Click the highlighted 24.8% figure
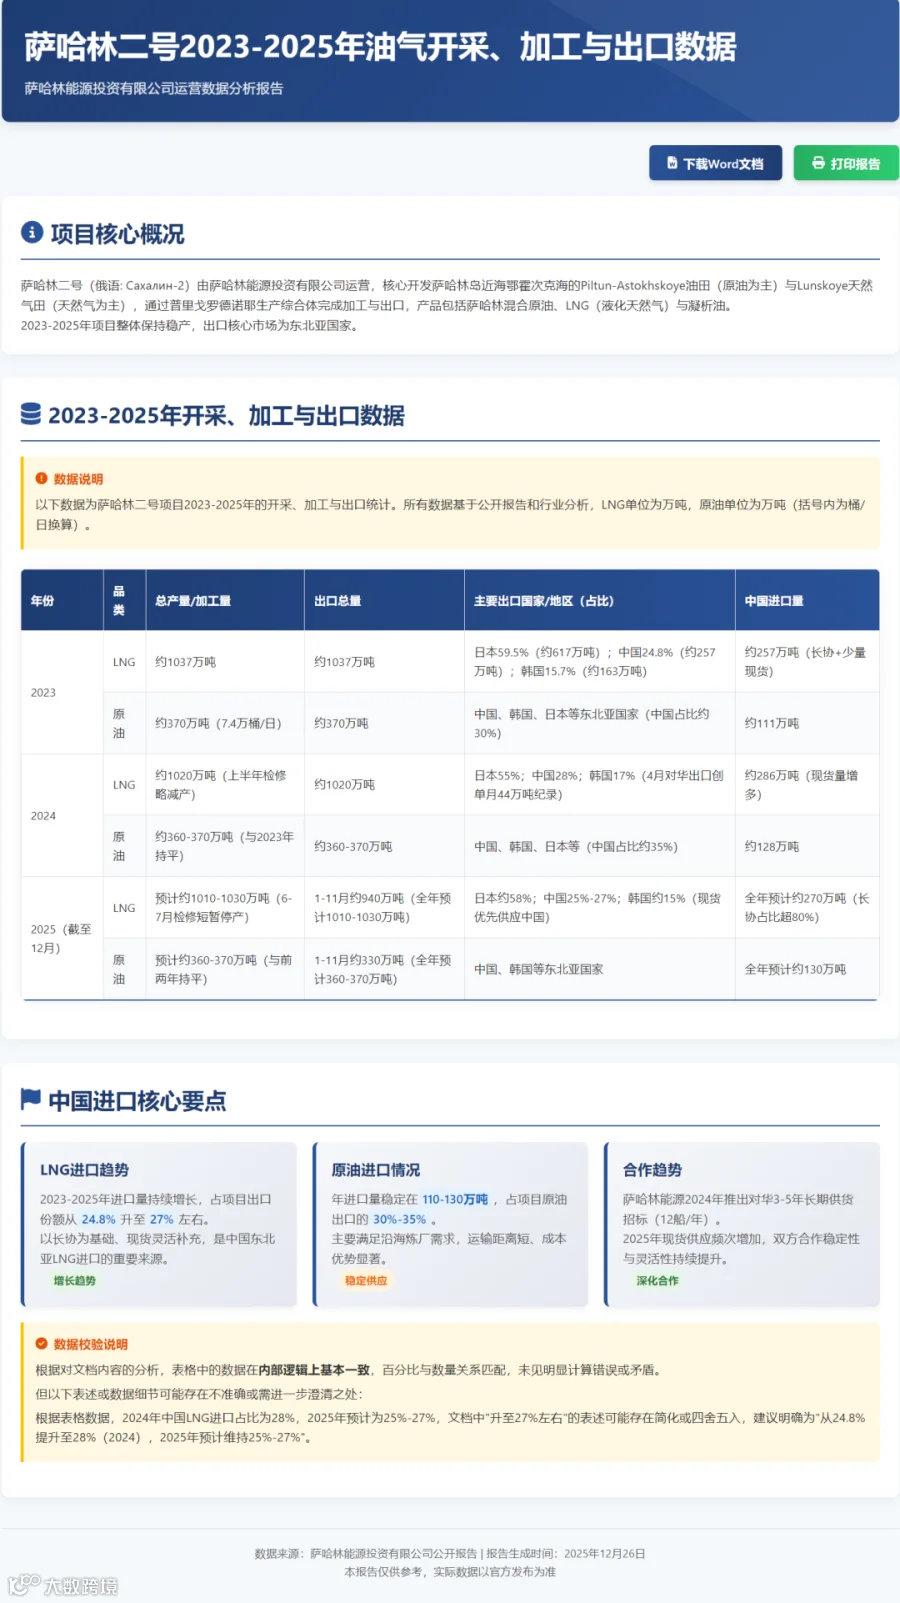 pos(98,1219)
